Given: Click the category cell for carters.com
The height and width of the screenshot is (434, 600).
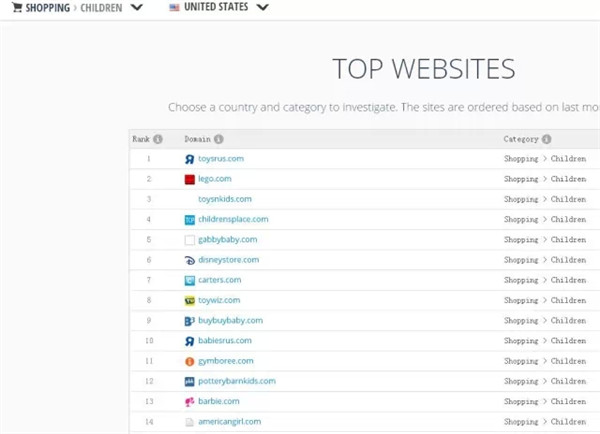Looking at the screenshot, I should 545,280.
